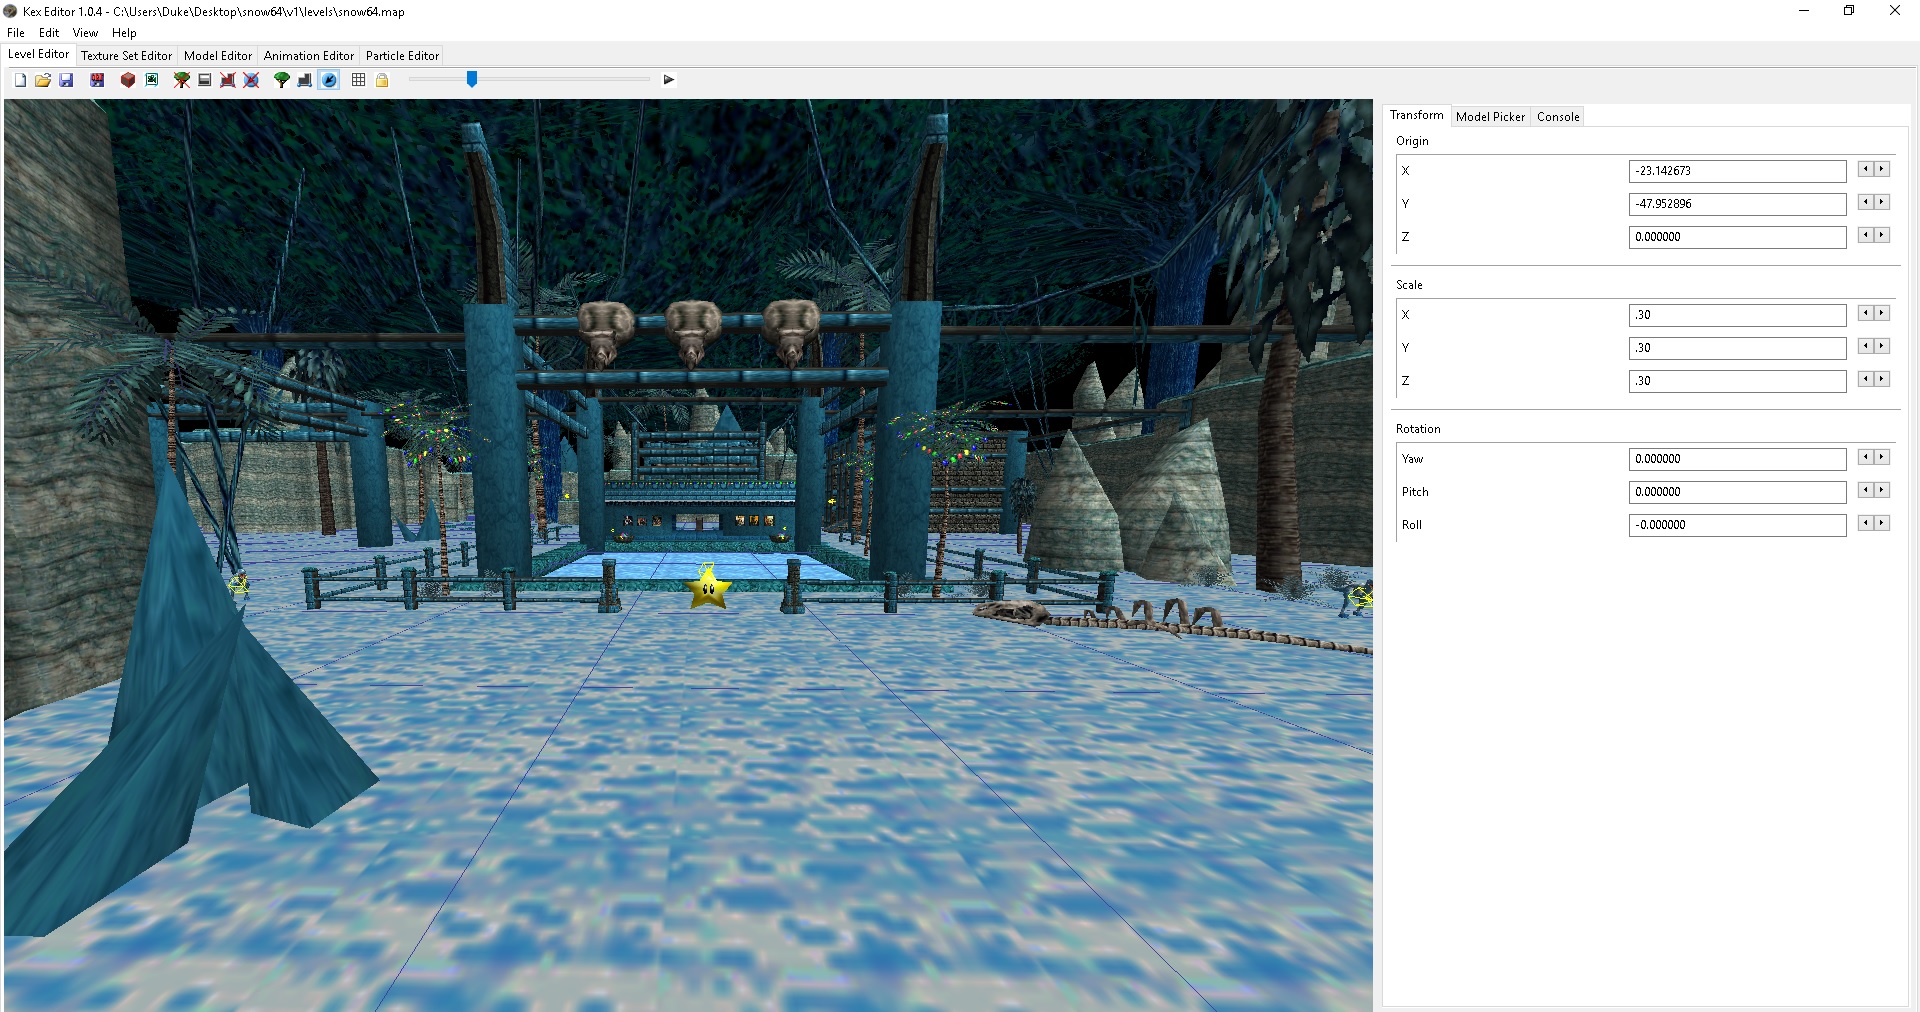Switch to the Model Picker tab
The height and width of the screenshot is (1012, 1920).
click(x=1490, y=117)
